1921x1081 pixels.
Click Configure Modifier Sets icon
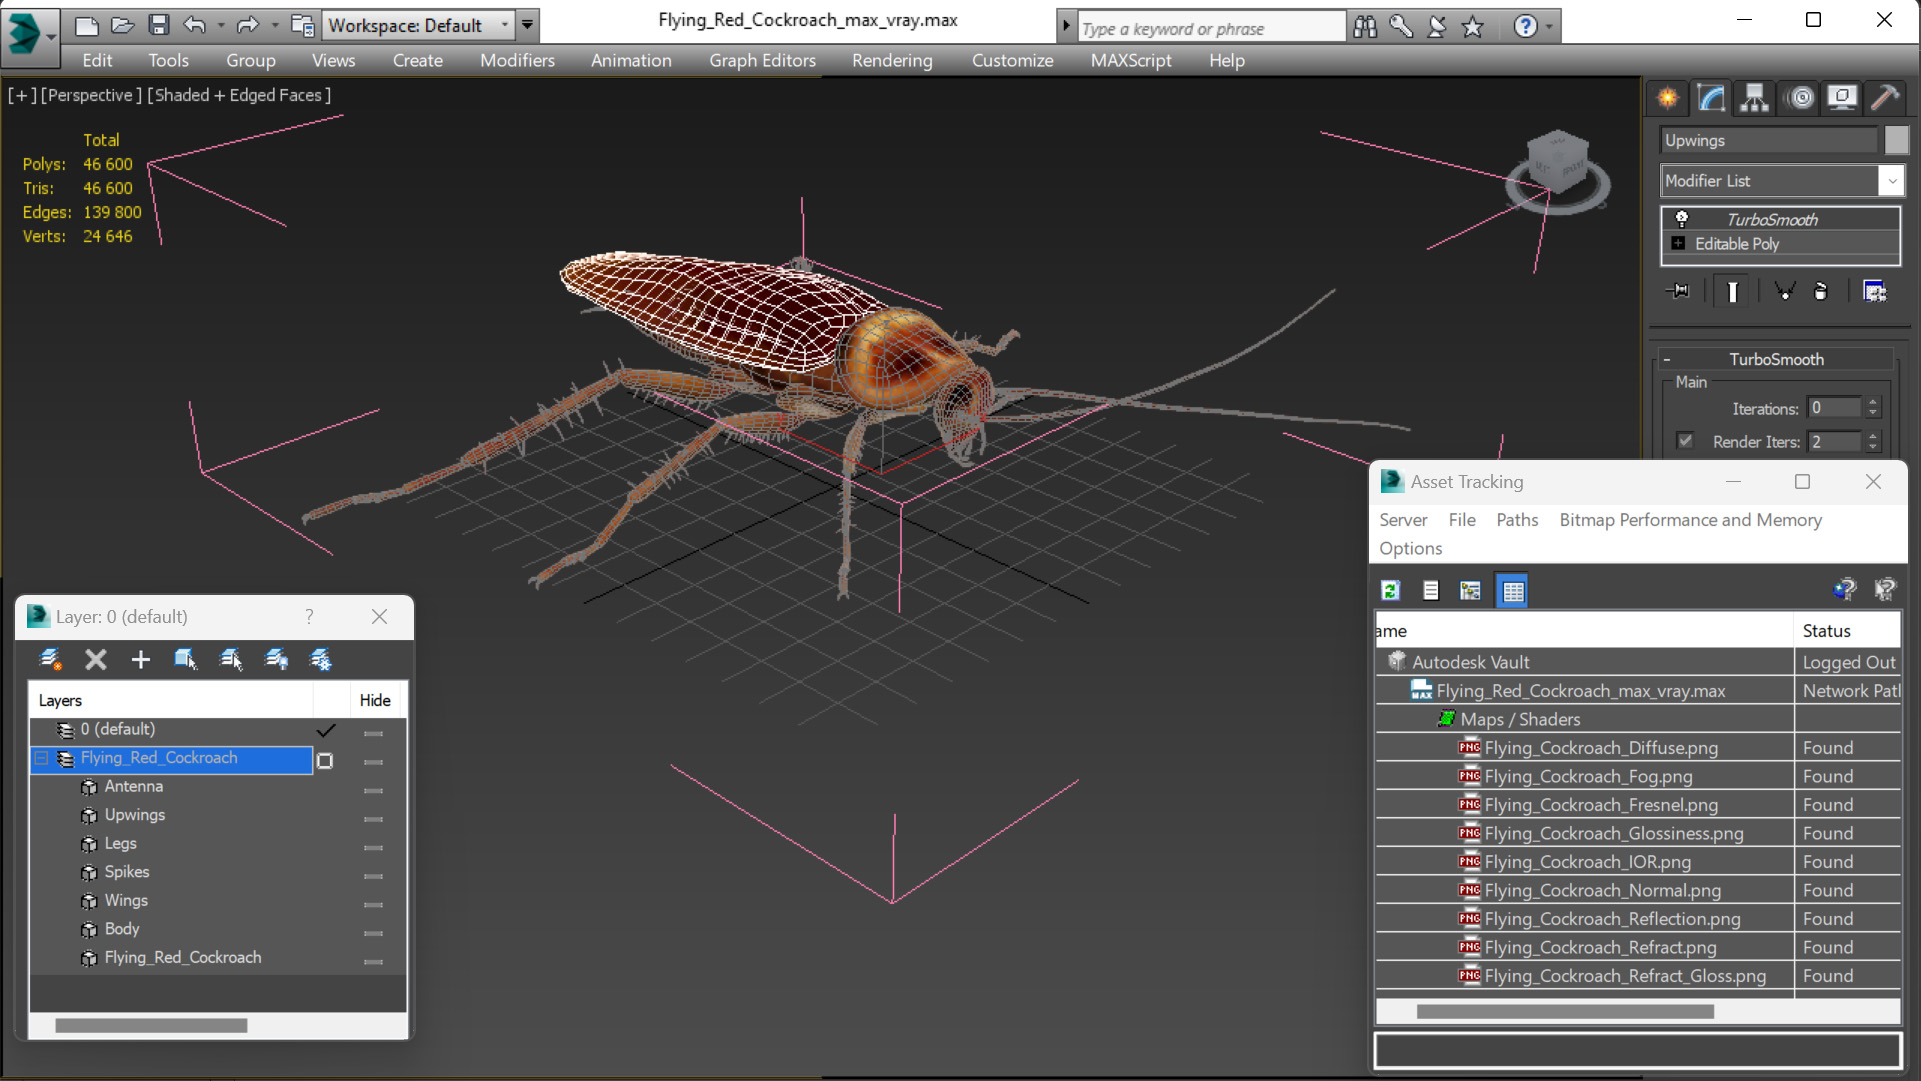(1874, 291)
